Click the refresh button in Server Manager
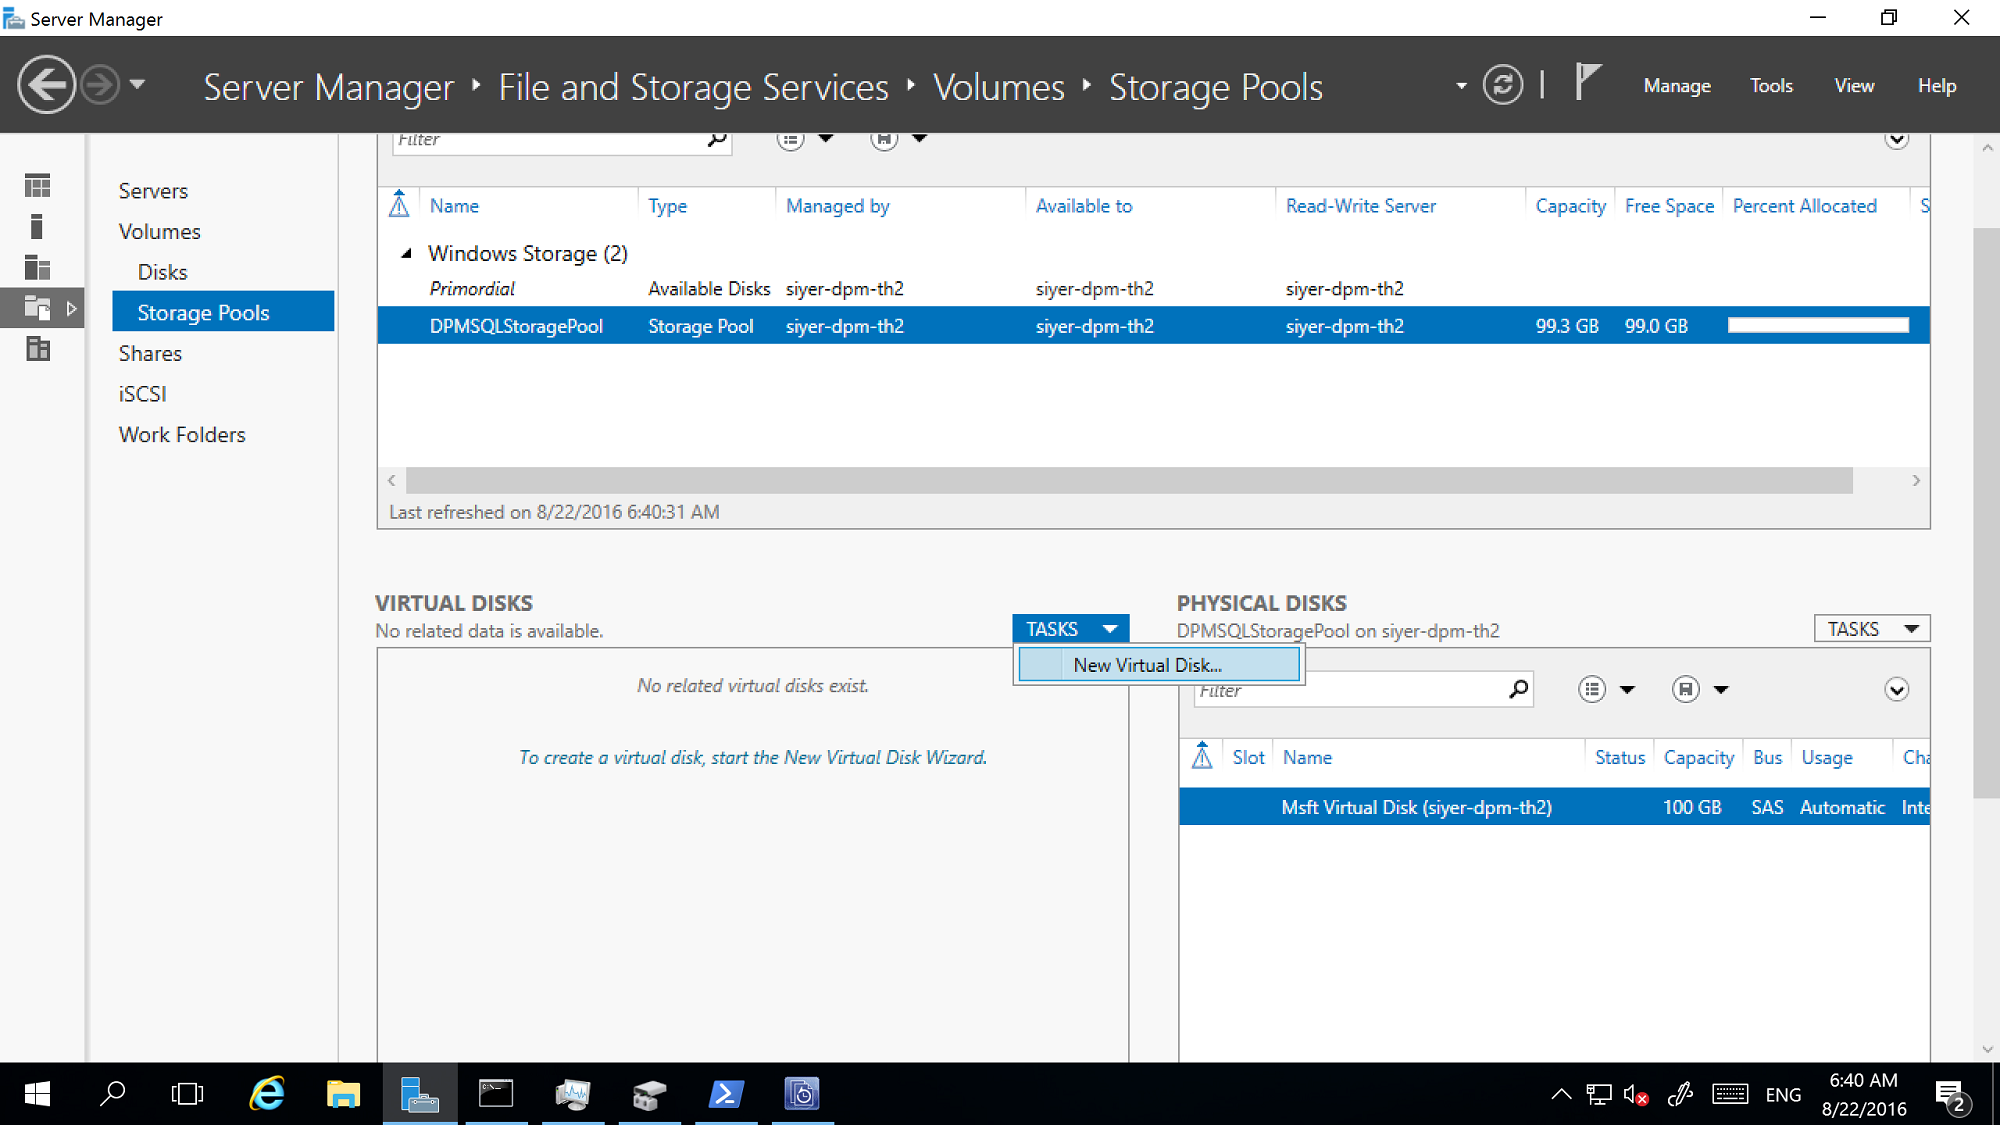The height and width of the screenshot is (1125, 2000). (1508, 85)
